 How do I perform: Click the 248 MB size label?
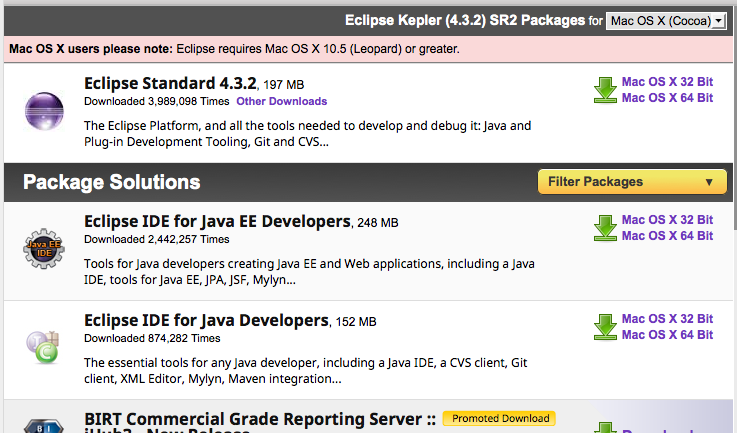point(377,223)
